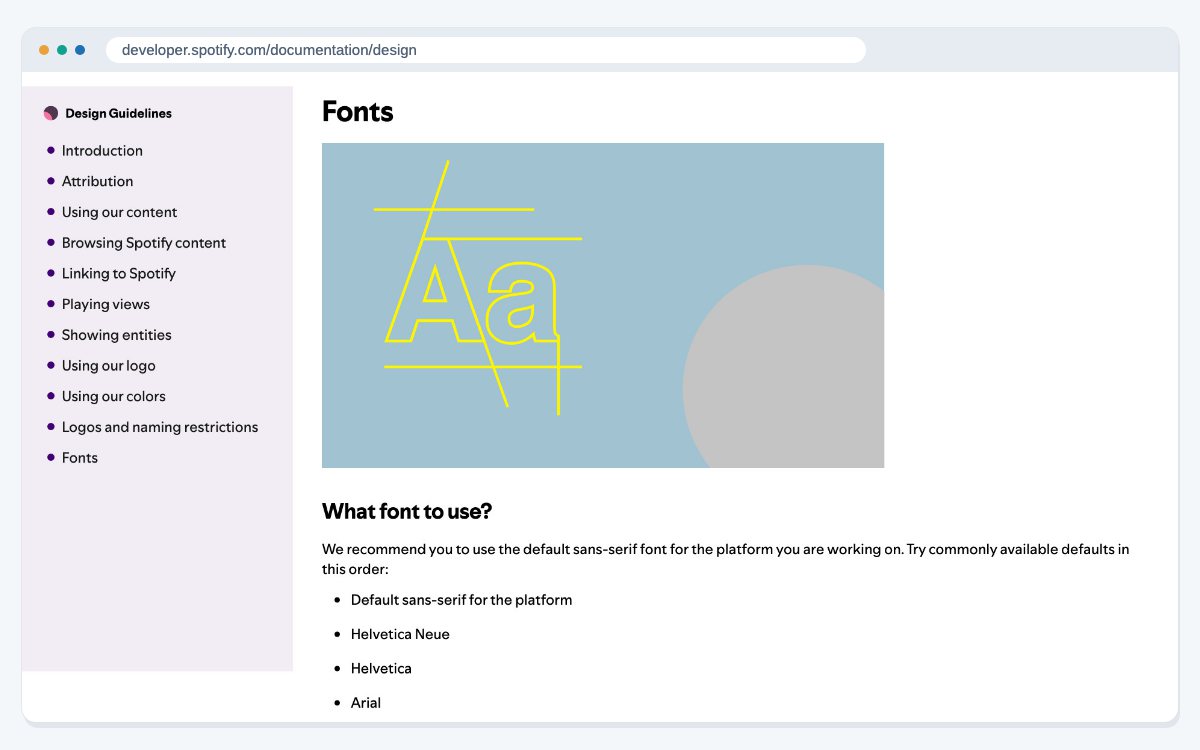The width and height of the screenshot is (1200, 750).
Task: Select Logos and naming restrictions
Action: [x=160, y=427]
